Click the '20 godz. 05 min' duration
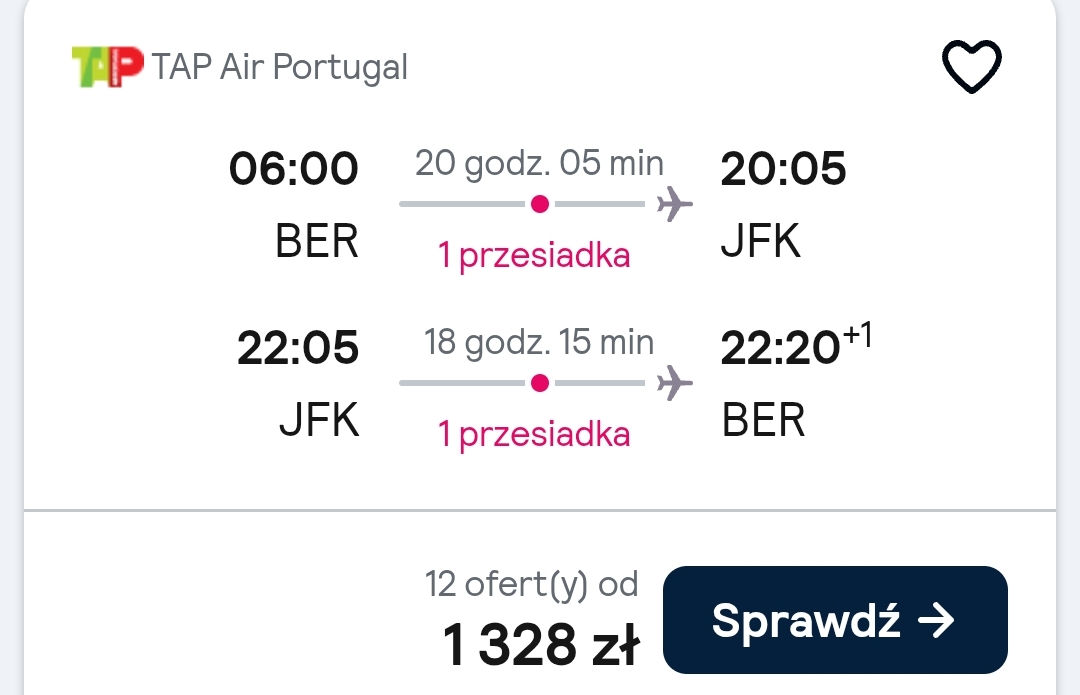 click(539, 164)
